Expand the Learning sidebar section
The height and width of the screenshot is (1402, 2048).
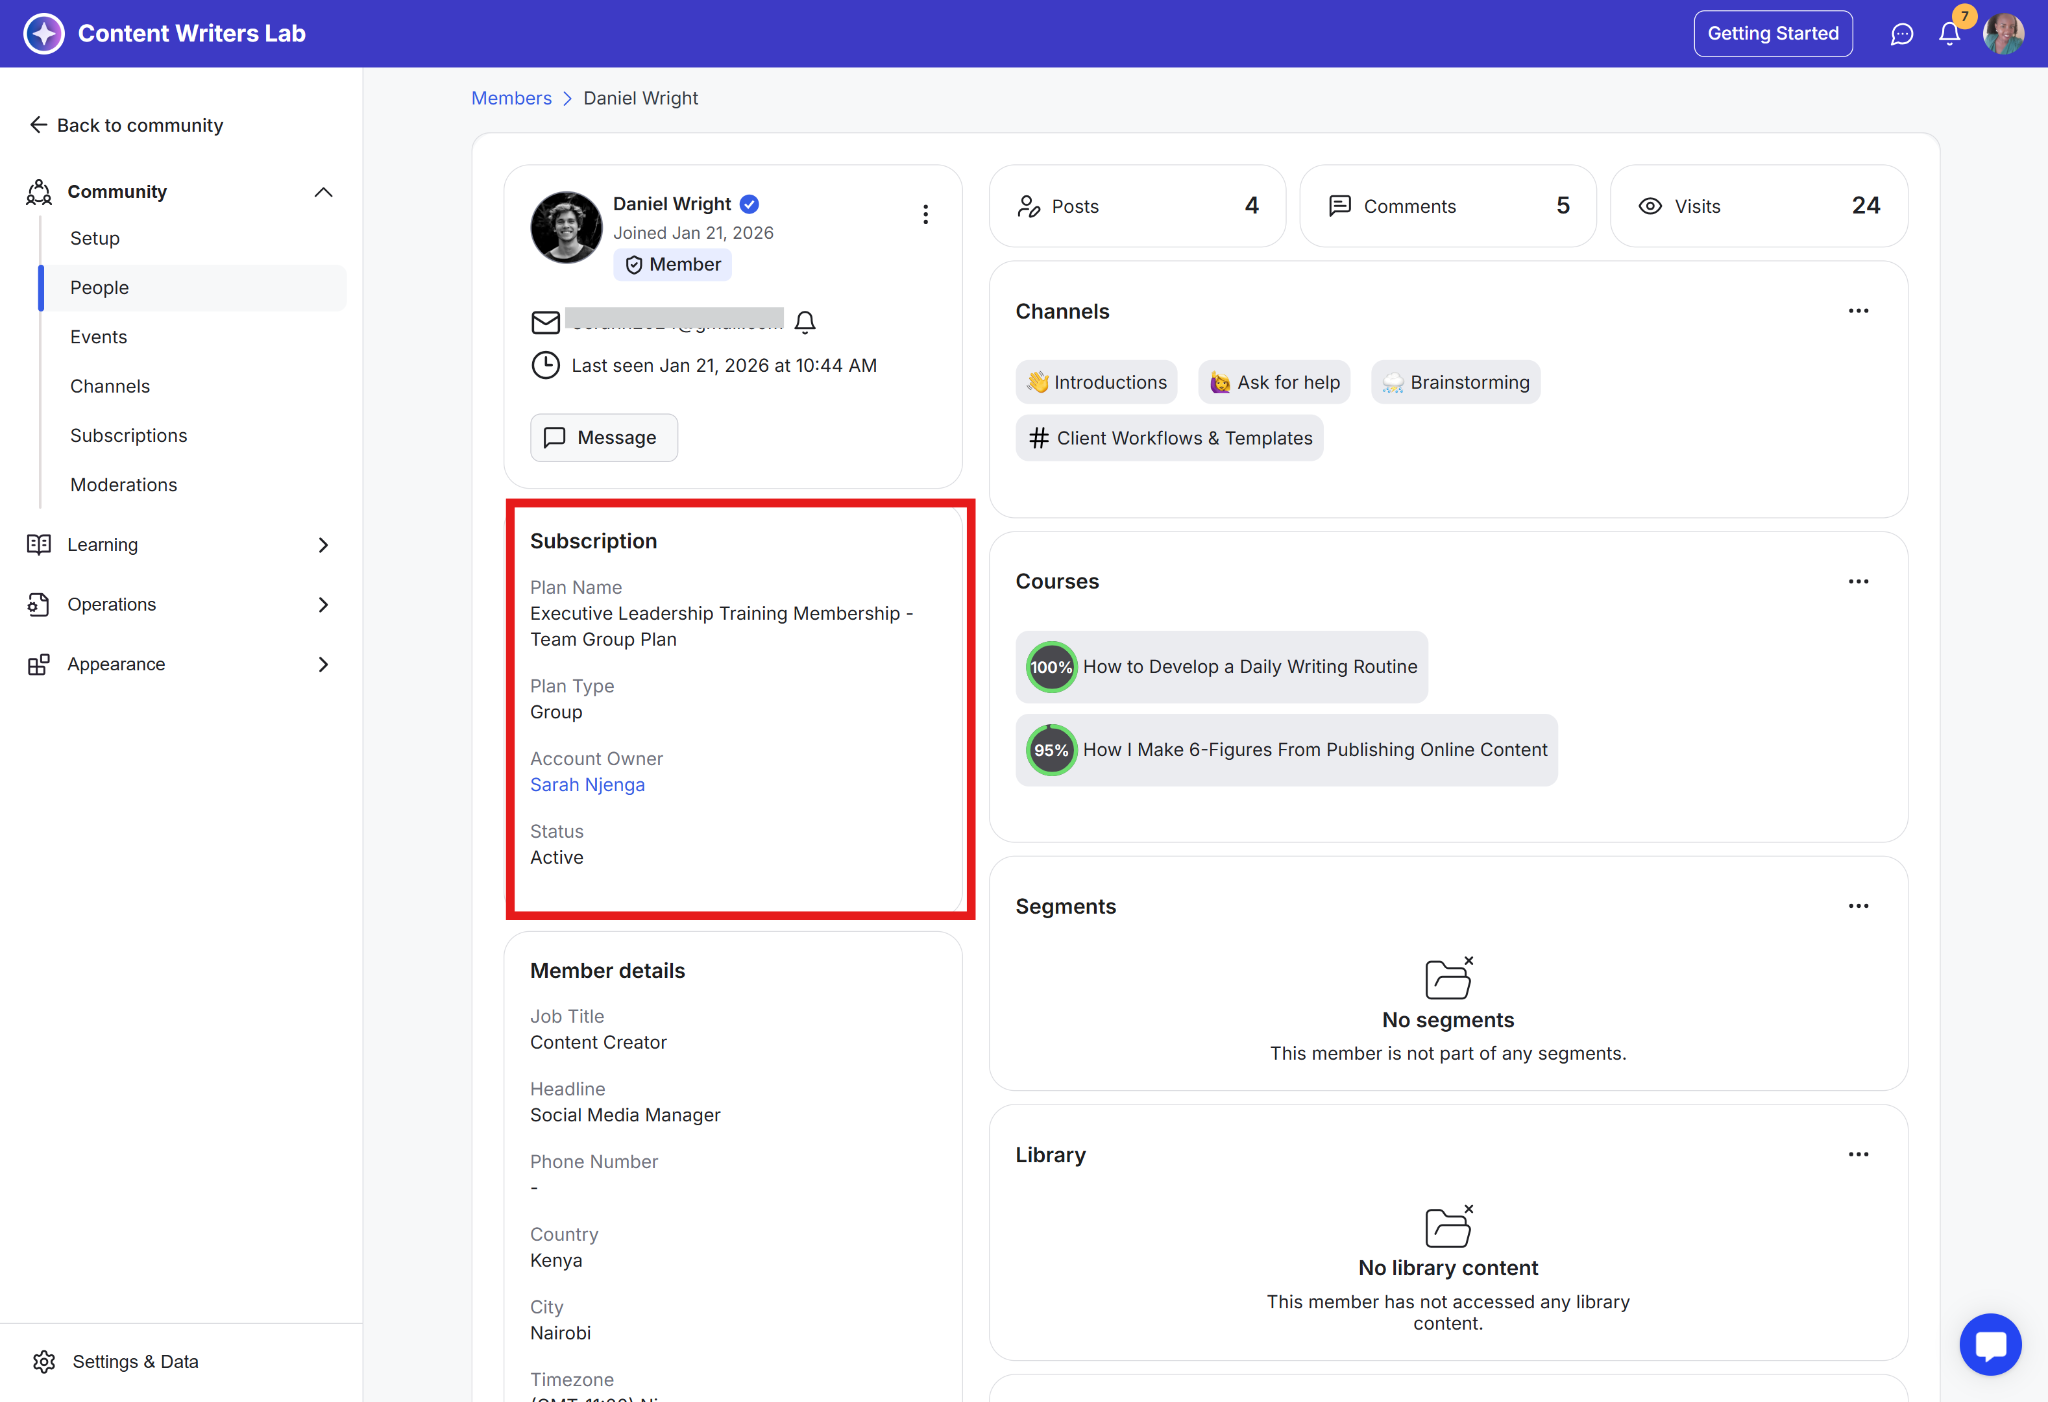click(x=323, y=545)
